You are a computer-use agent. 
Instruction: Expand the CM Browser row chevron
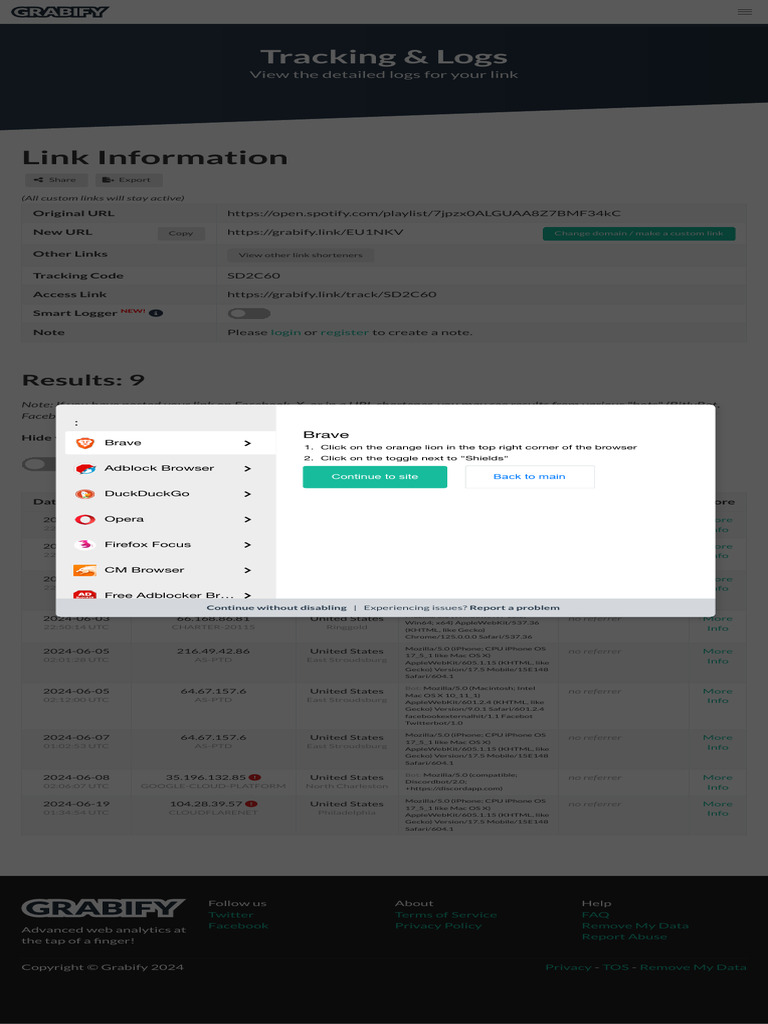[248, 570]
